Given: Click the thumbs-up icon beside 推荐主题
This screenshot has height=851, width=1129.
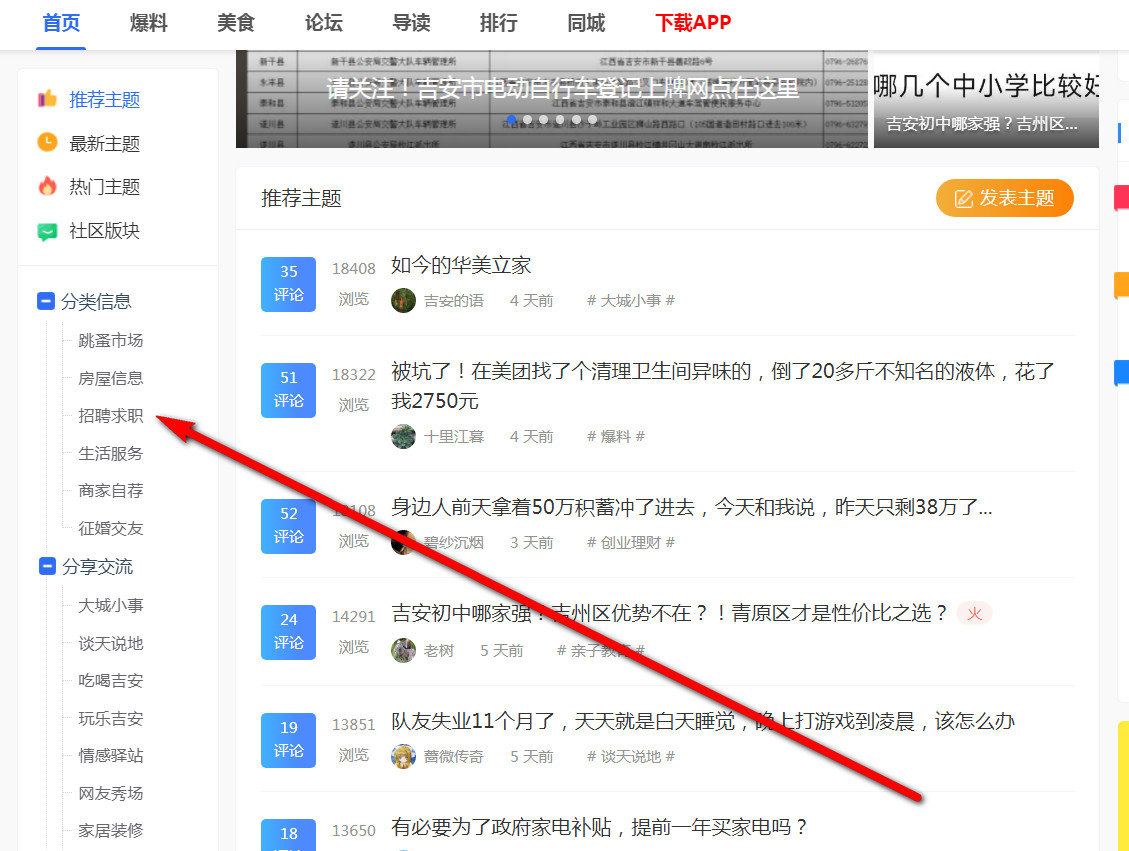Looking at the screenshot, I should (x=48, y=99).
